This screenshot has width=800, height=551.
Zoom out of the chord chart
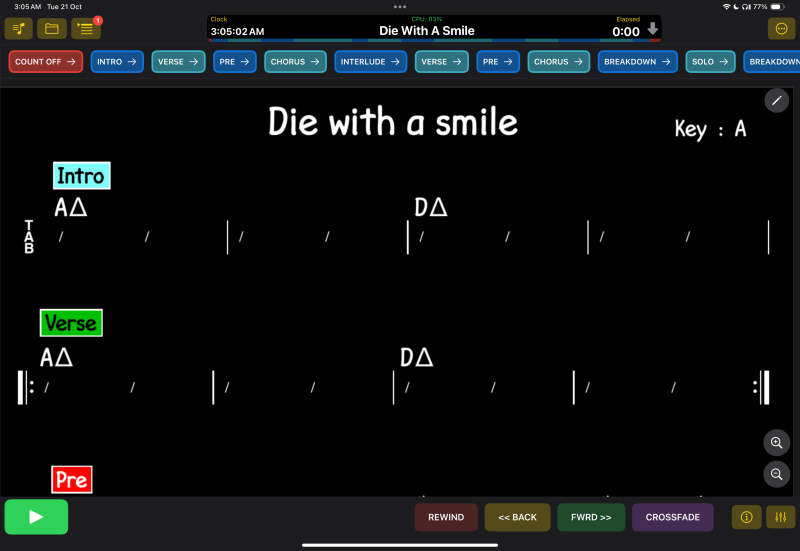pos(776,475)
